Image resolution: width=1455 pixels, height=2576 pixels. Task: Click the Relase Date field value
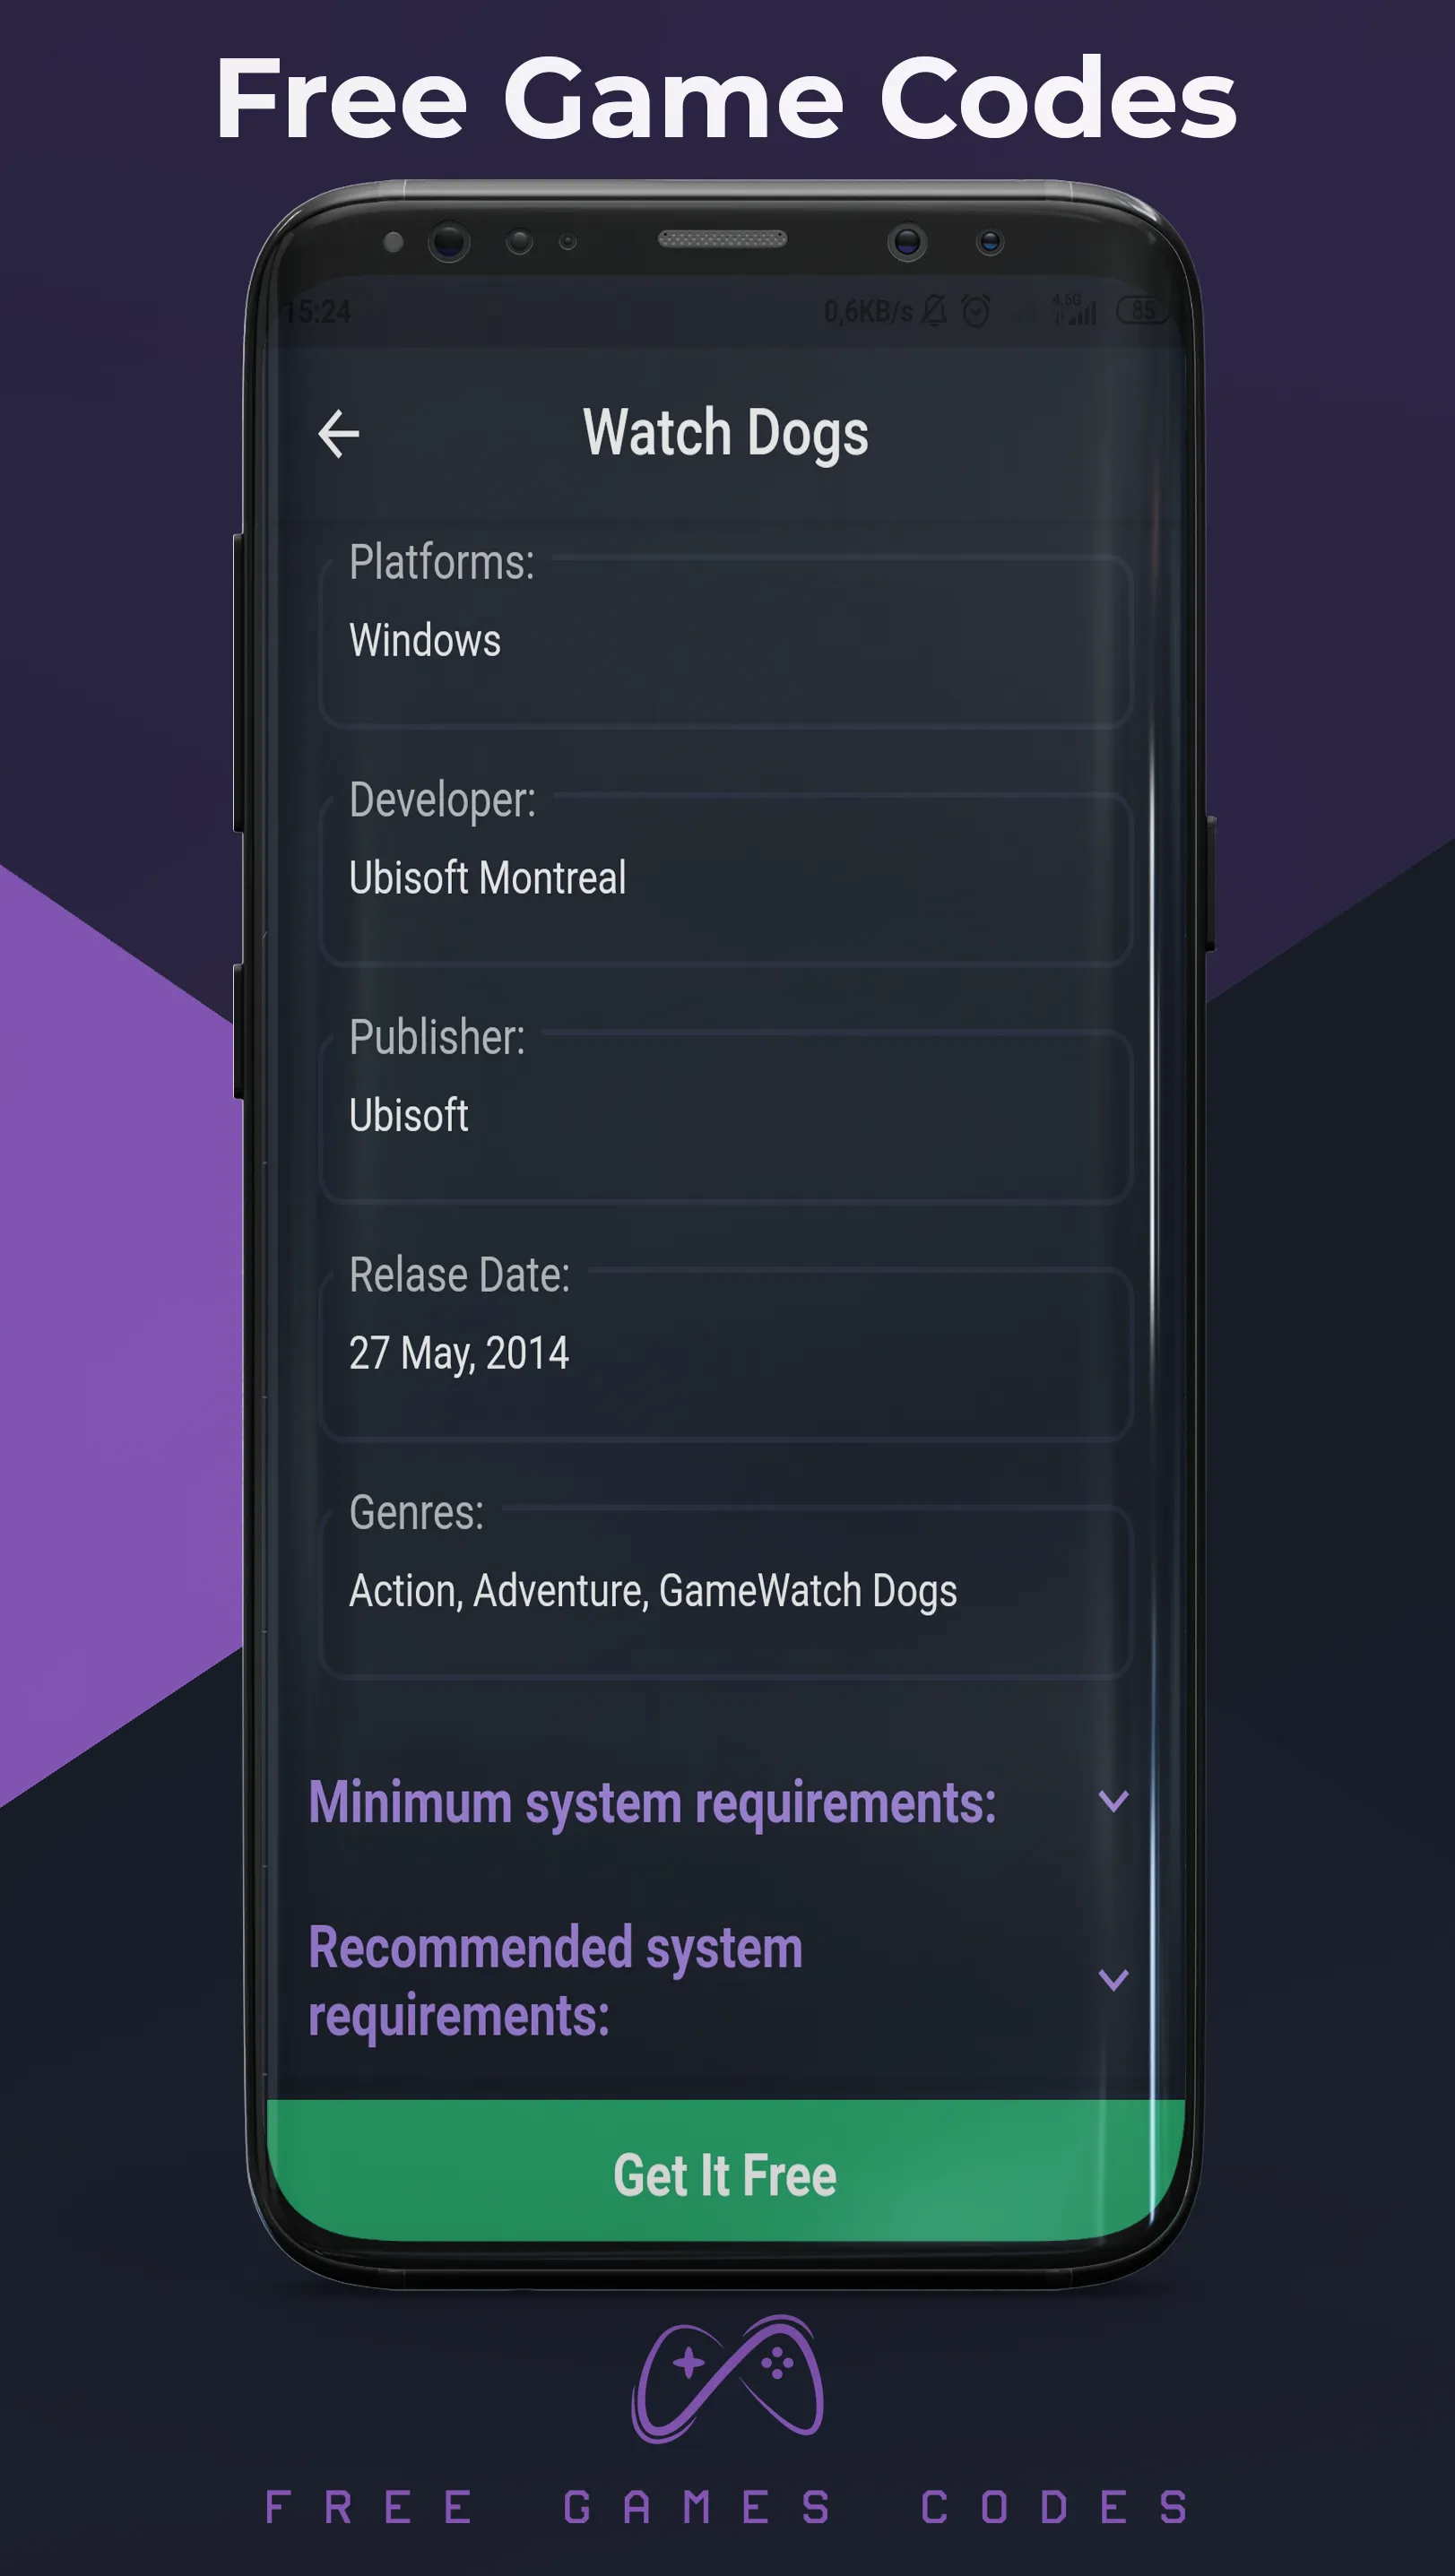coord(459,1353)
